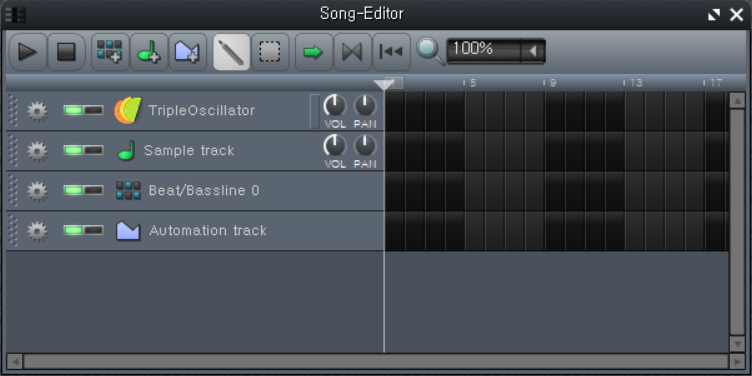Jump timeline to bar 5

click(x=472, y=83)
